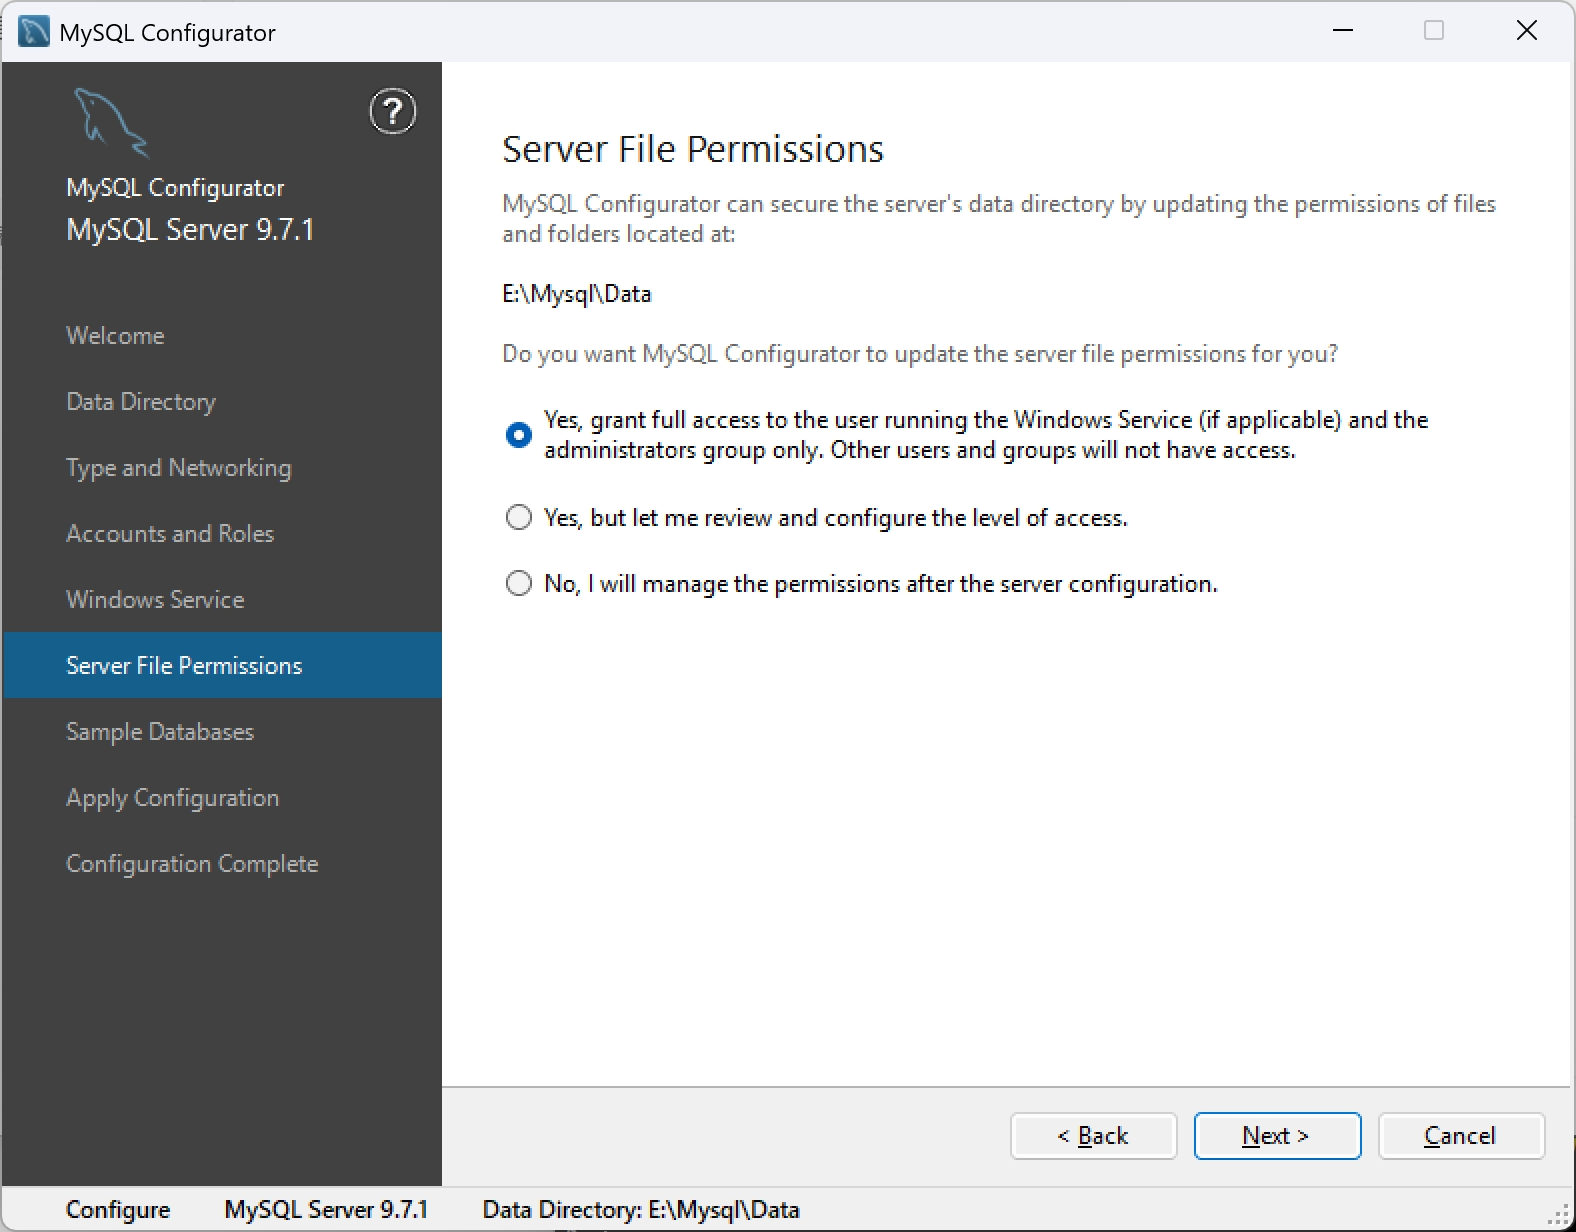Switch to Windows Service step
Viewport: 1576px width, 1232px height.
pos(155,600)
